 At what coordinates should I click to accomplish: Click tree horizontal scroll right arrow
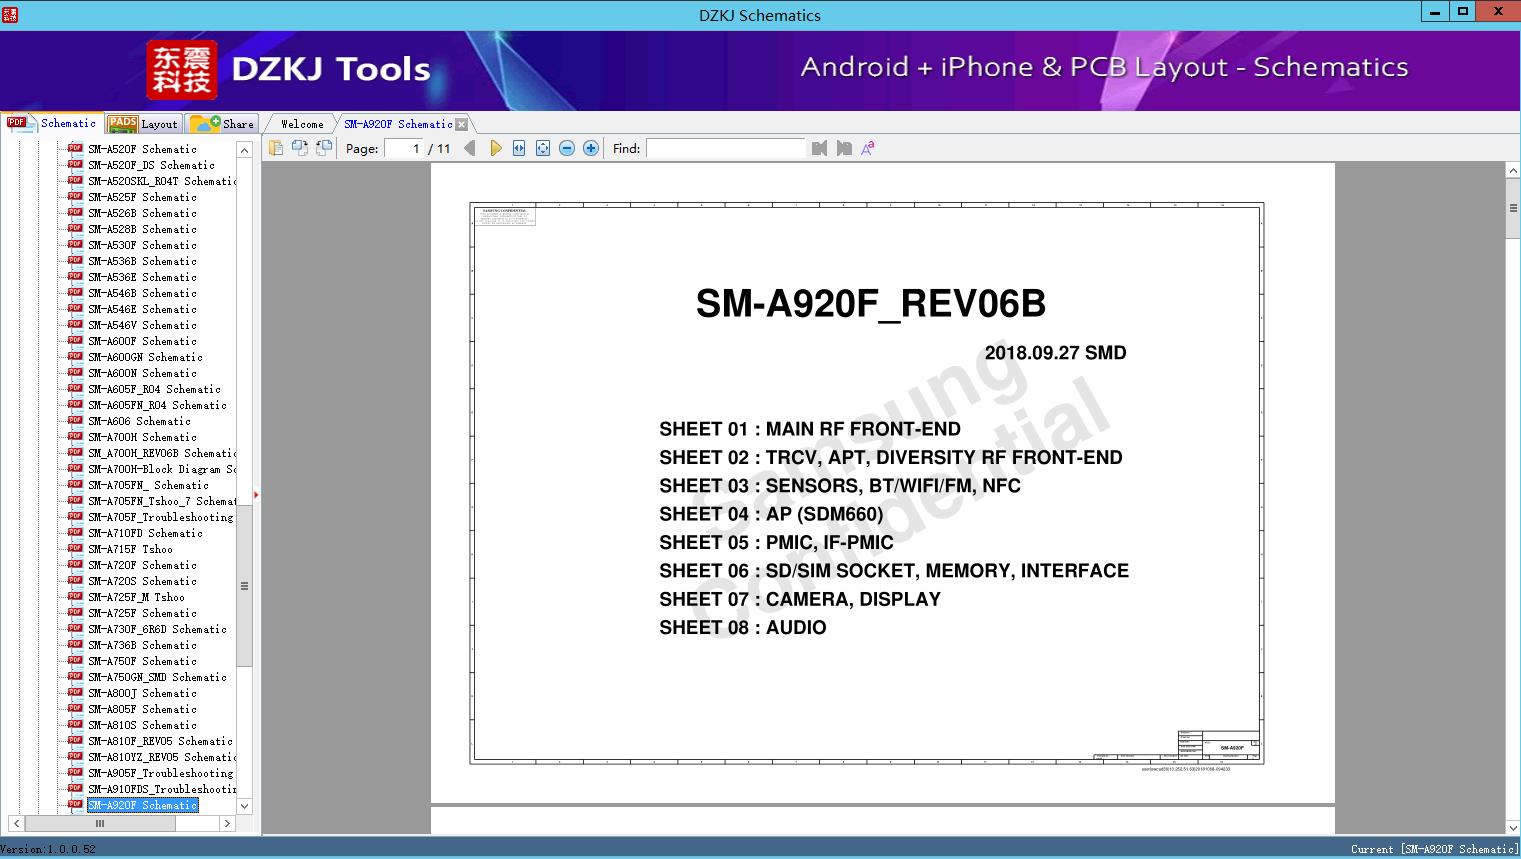coord(227,823)
